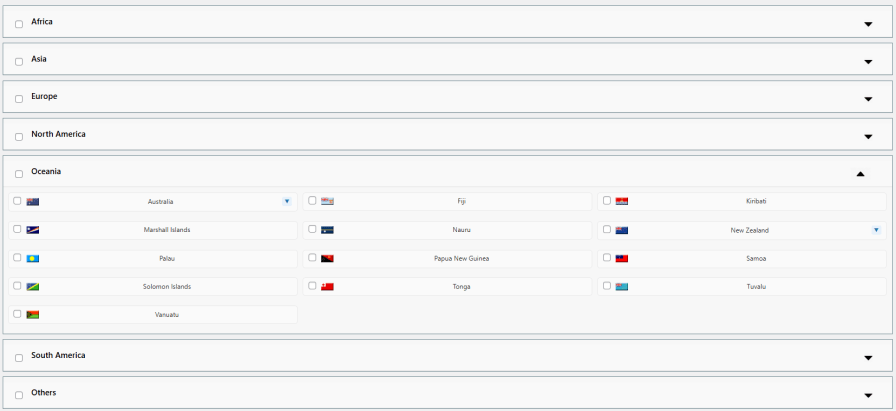Screen dimensions: 896x411
Task: Tick the New Zealand checkbox
Action: (607, 229)
